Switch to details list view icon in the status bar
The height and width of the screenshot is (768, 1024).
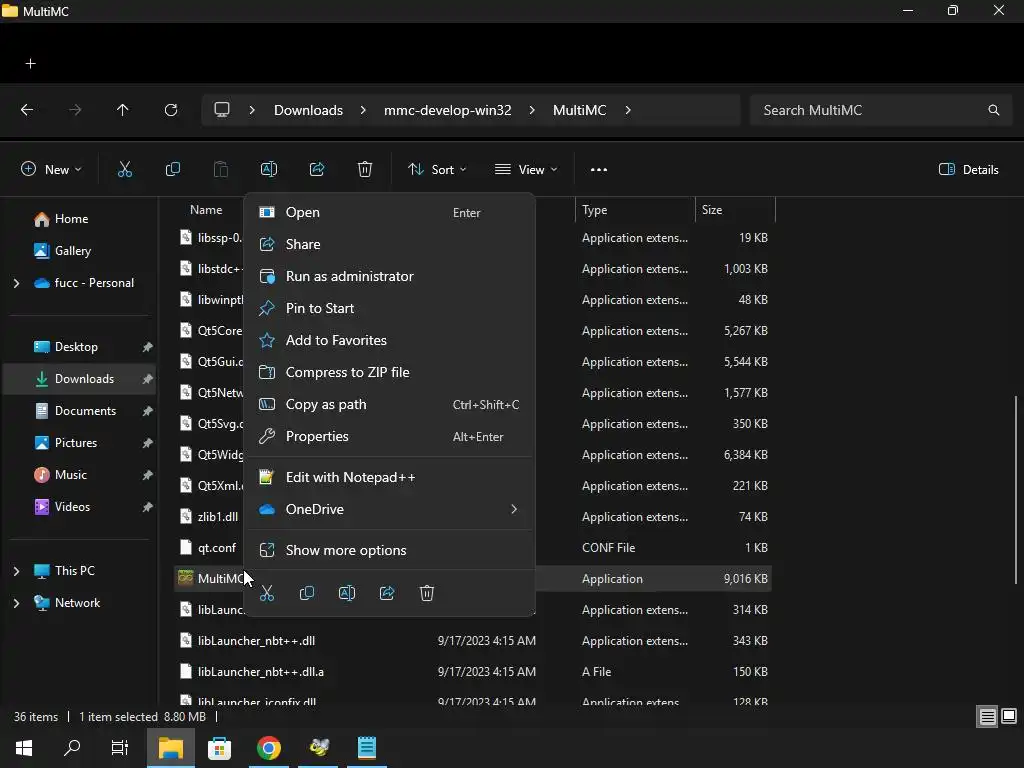987,717
